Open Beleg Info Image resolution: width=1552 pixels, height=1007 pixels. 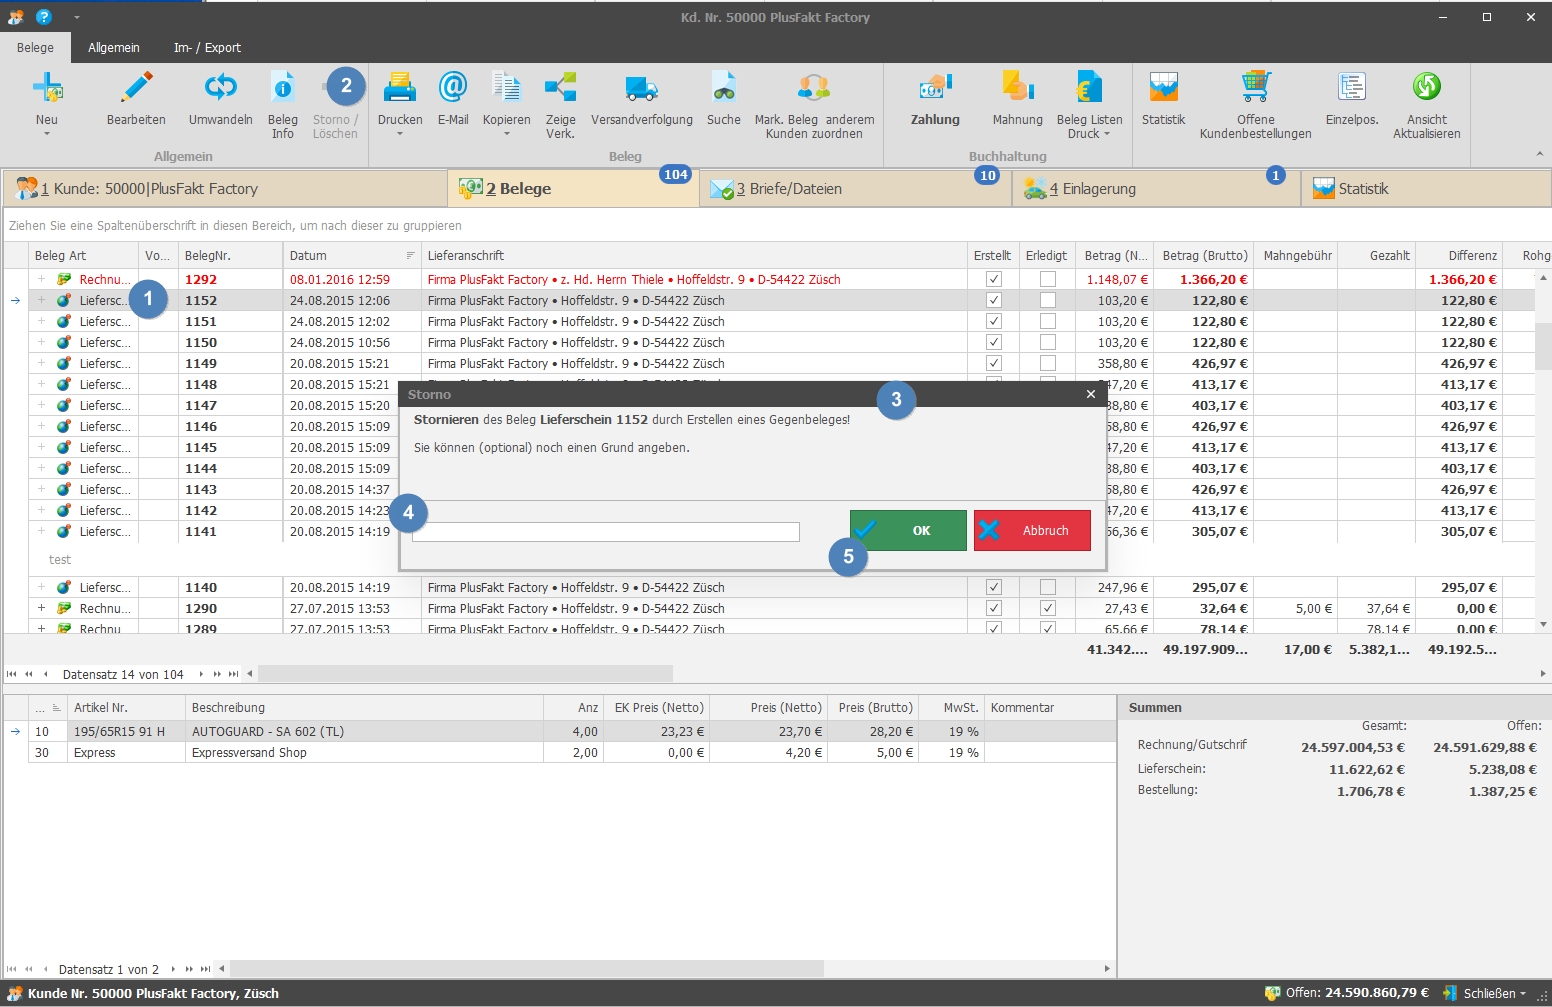[x=283, y=104]
